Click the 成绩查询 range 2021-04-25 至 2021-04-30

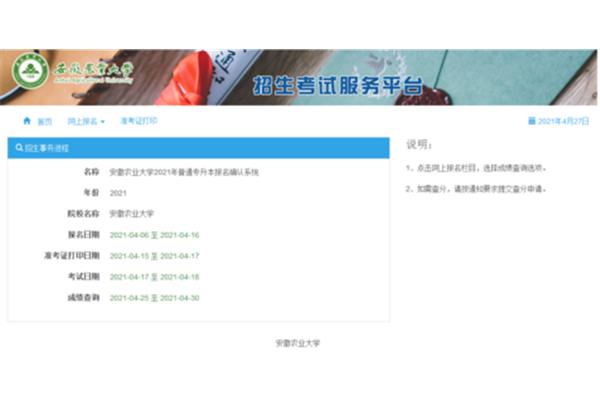[x=155, y=298]
